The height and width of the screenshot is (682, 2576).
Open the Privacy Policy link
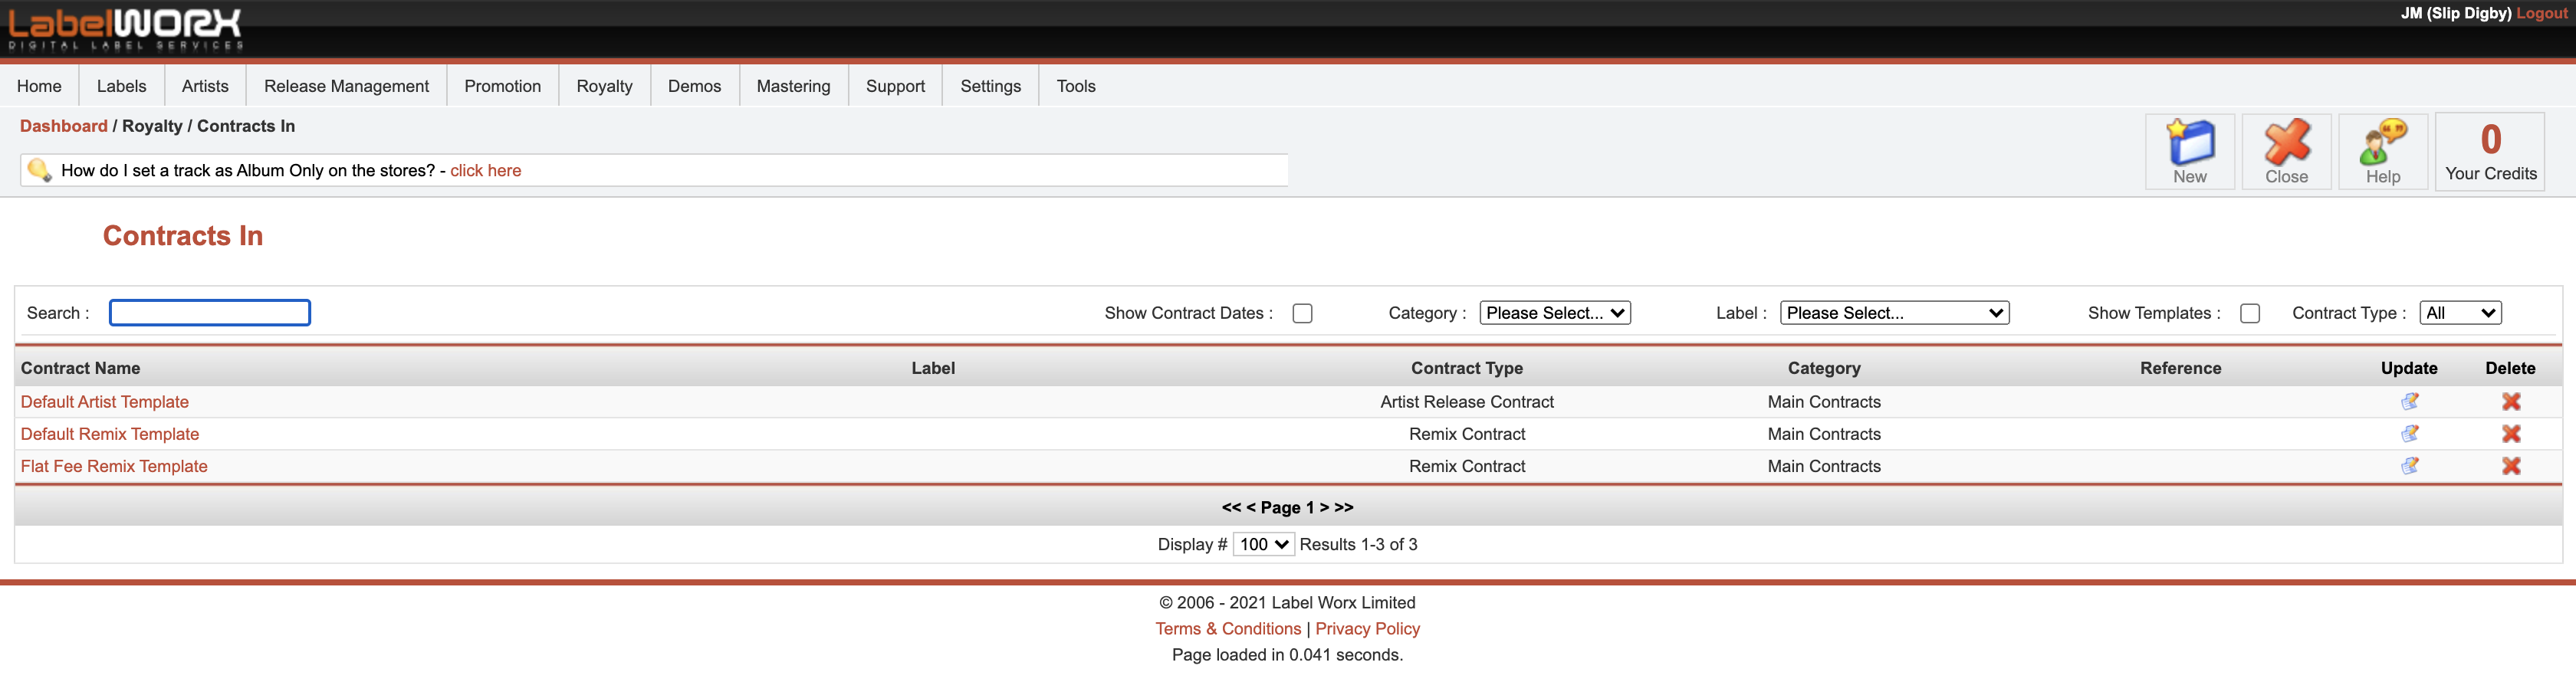(x=1367, y=628)
